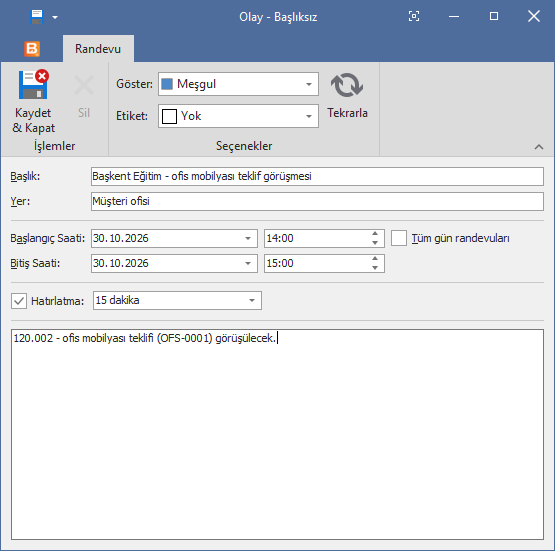Open the Başlangıç Saati date picker dropdown
Screen dimensions: 555x551
point(248,239)
